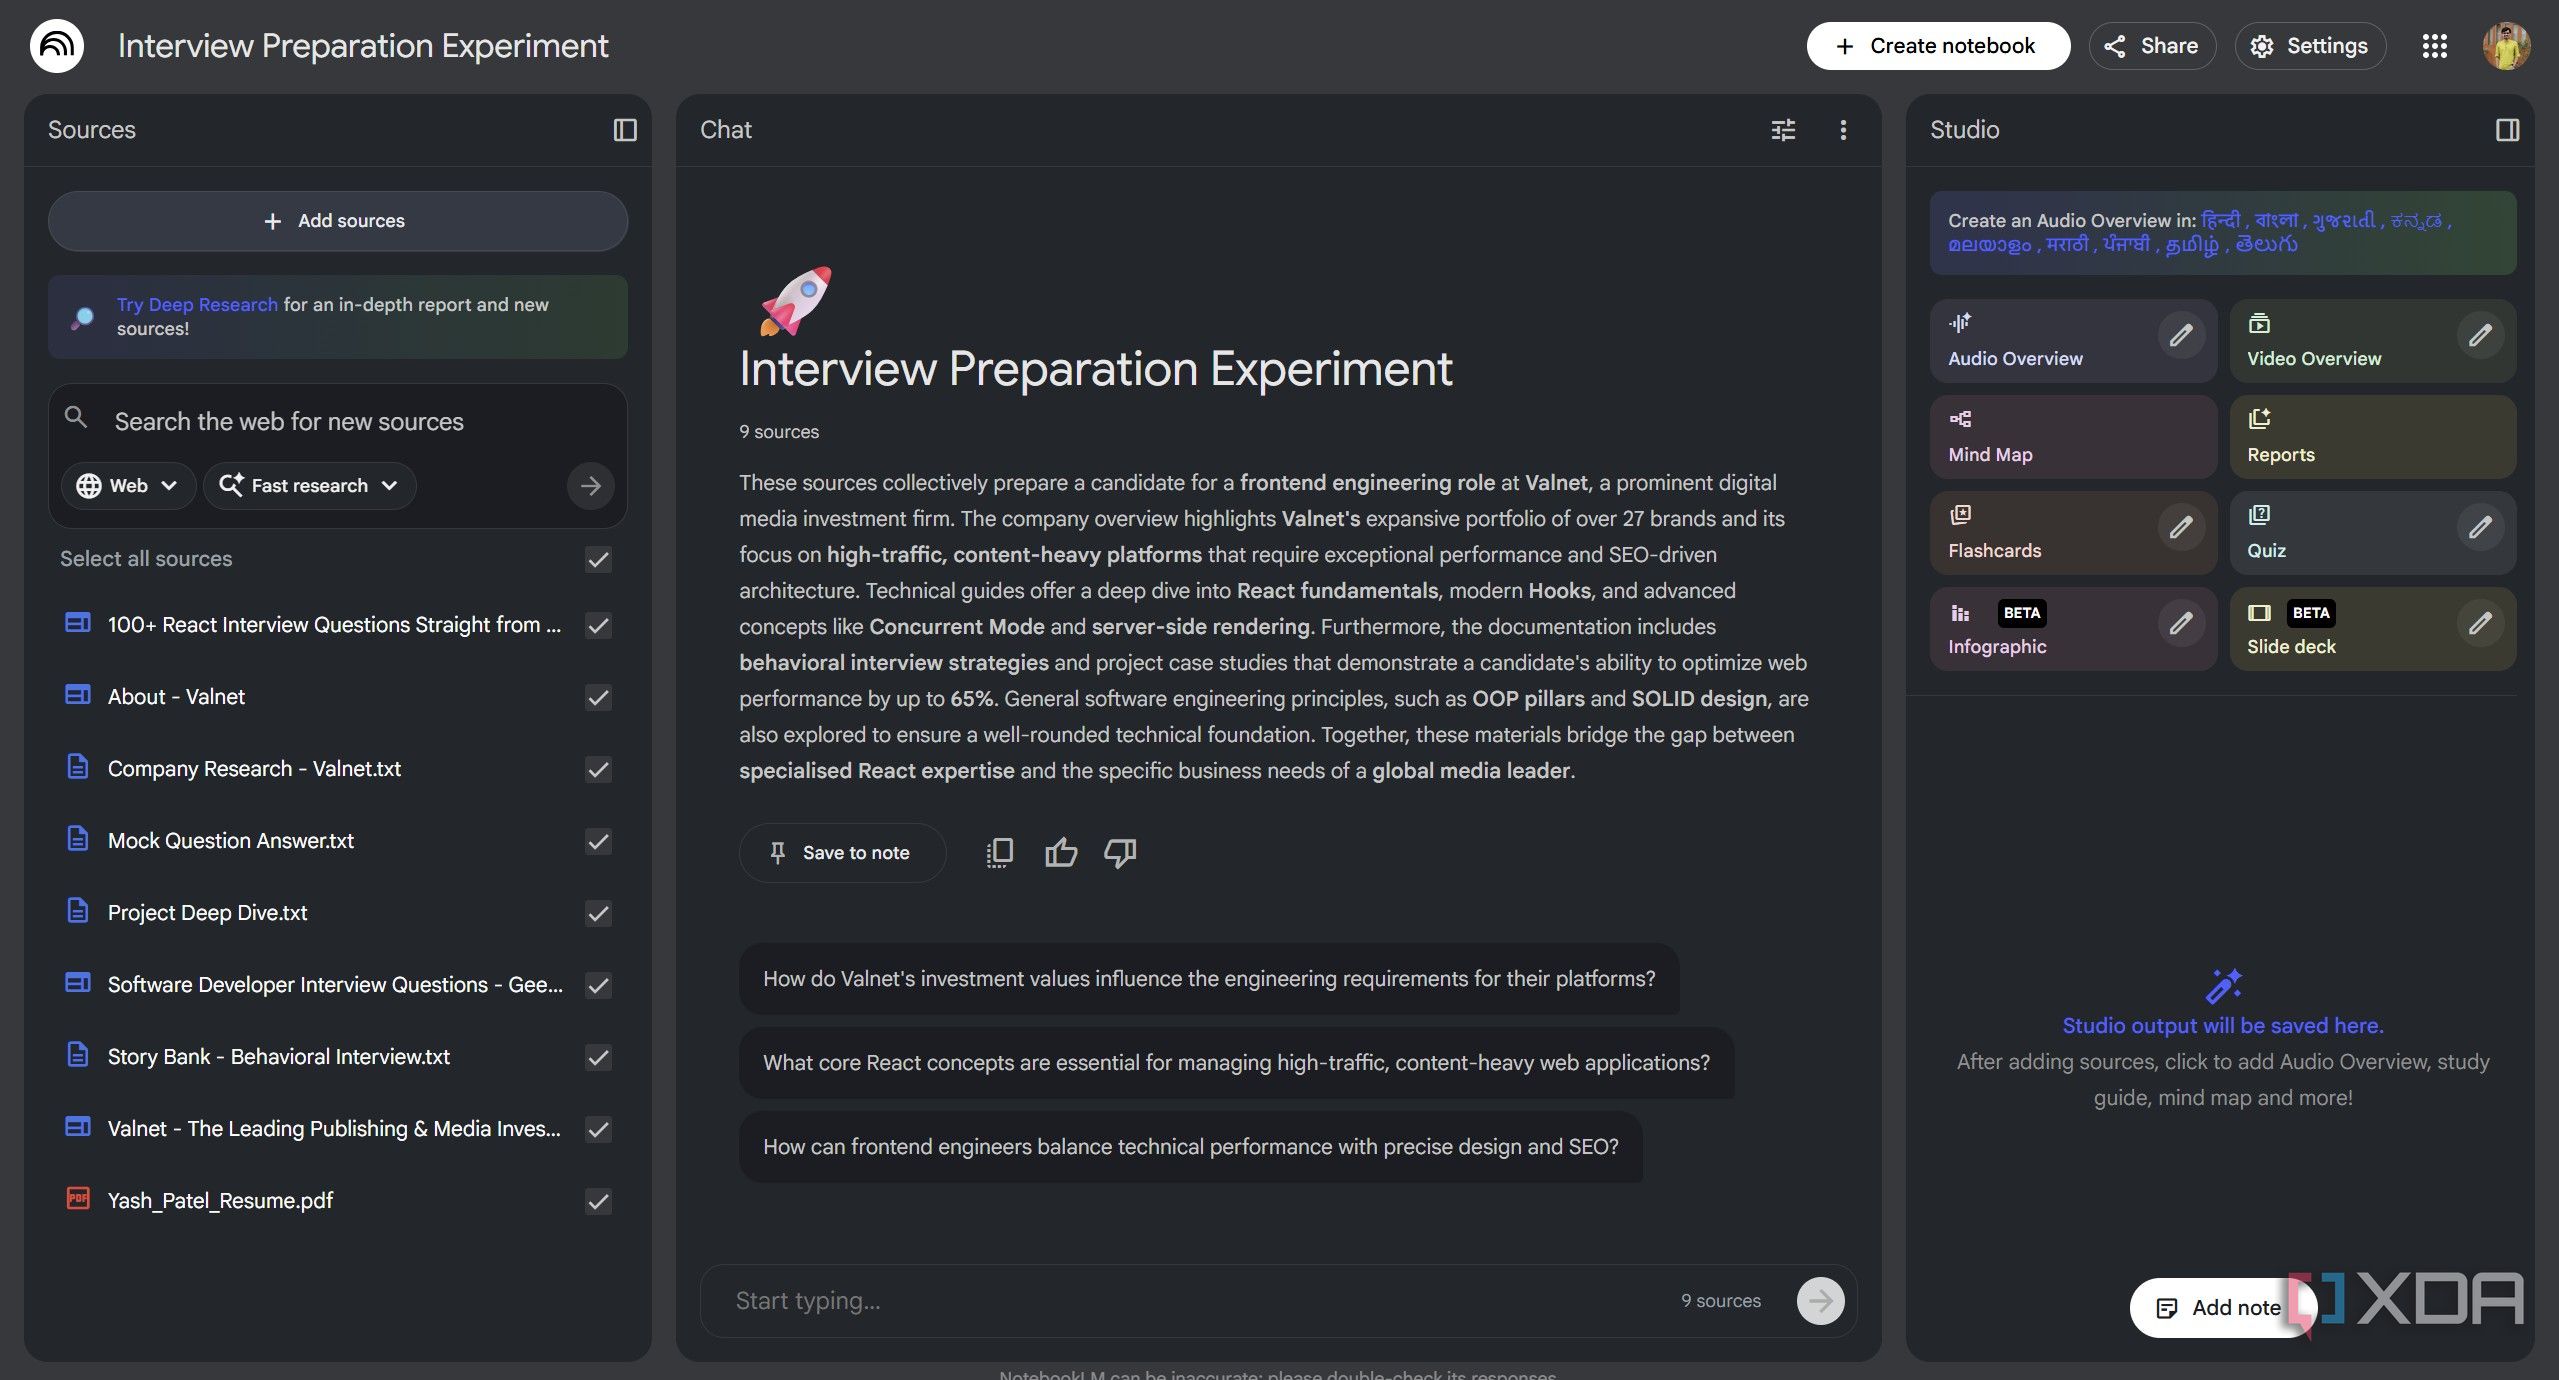Follow the Try Deep Research link
This screenshot has height=1380, width=2559.
[197, 305]
